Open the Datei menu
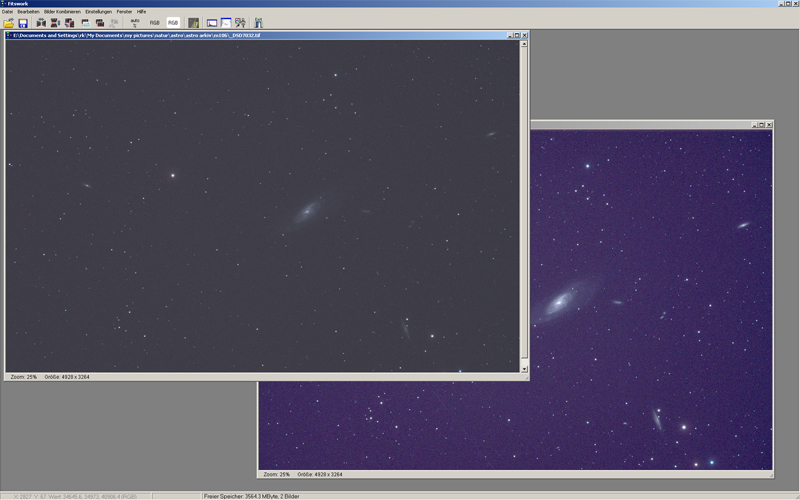The height and width of the screenshot is (500, 800). (x=7, y=11)
